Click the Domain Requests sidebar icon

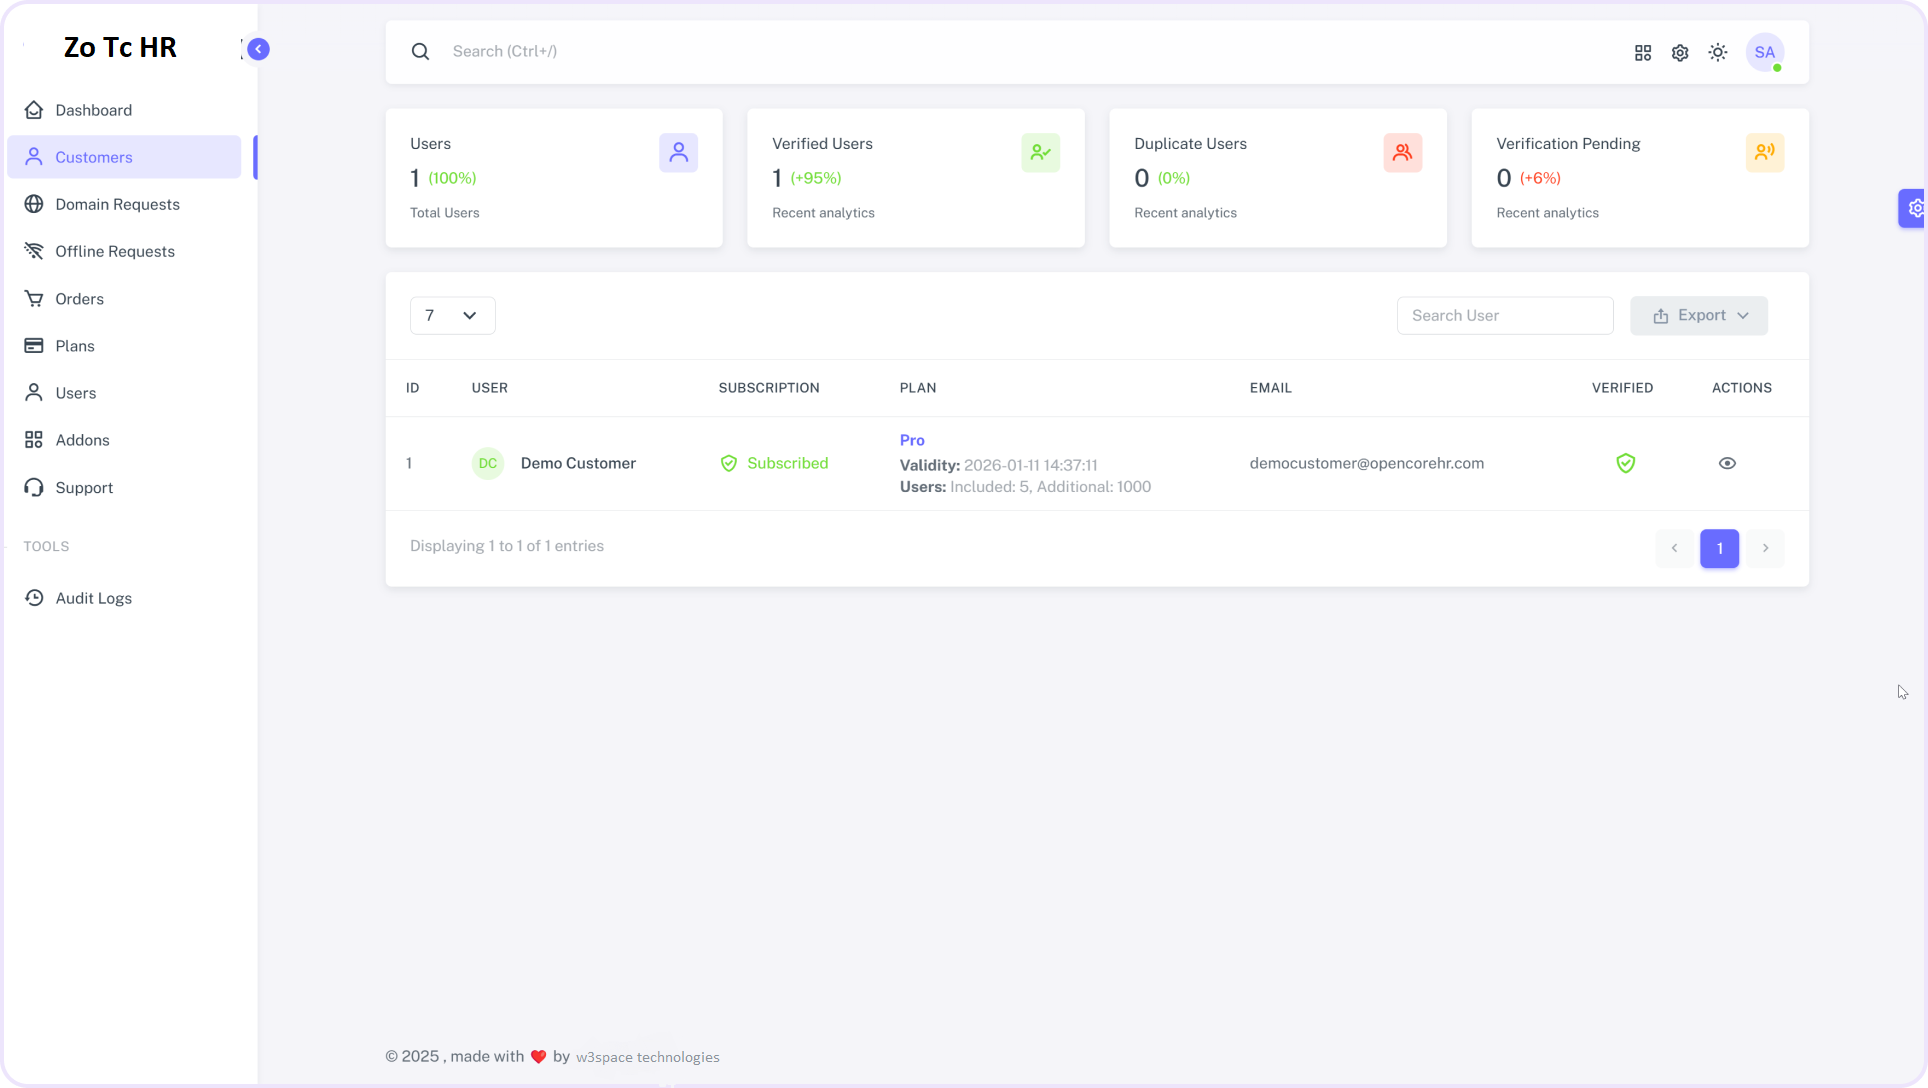36,204
